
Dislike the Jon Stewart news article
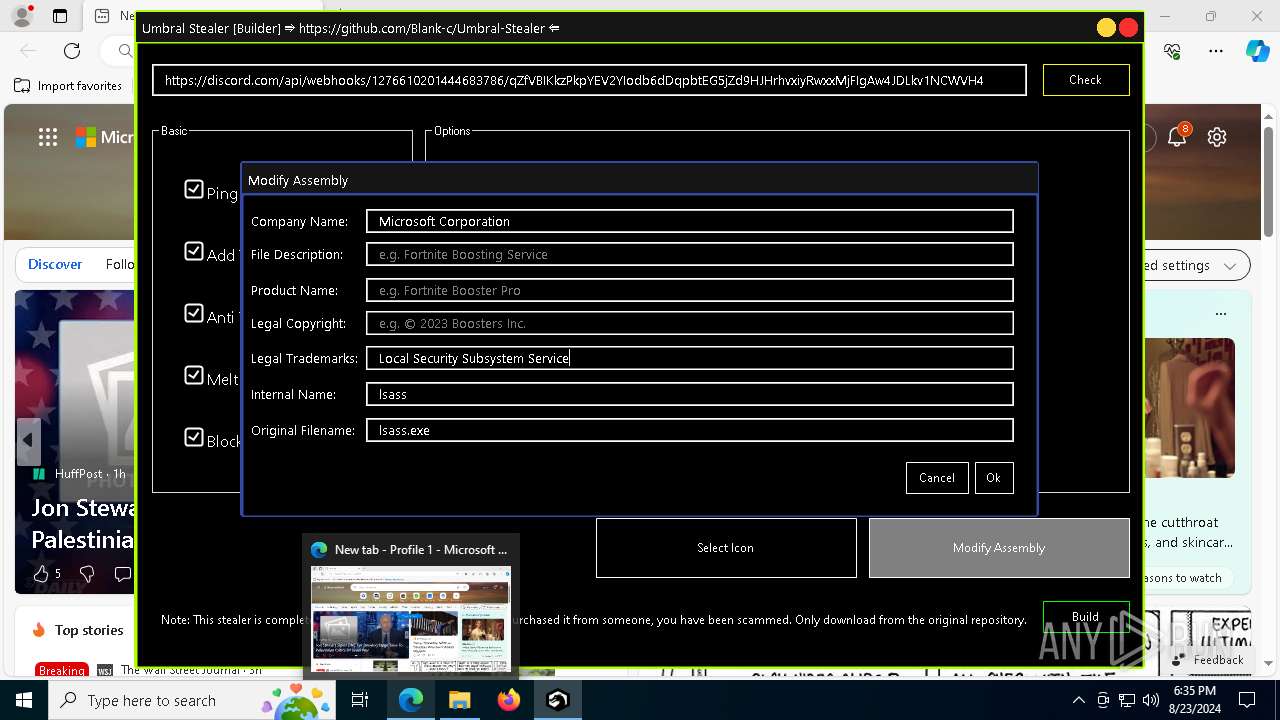(87, 574)
